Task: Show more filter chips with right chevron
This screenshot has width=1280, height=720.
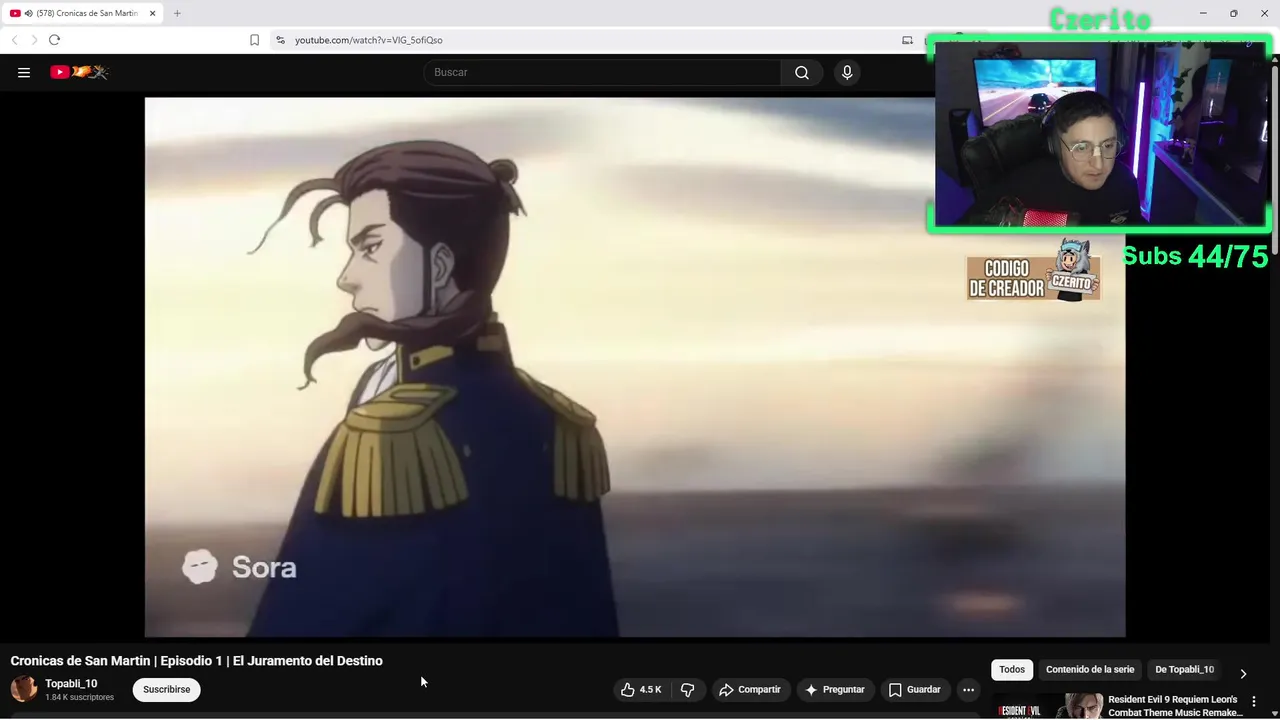Action: point(1243,673)
